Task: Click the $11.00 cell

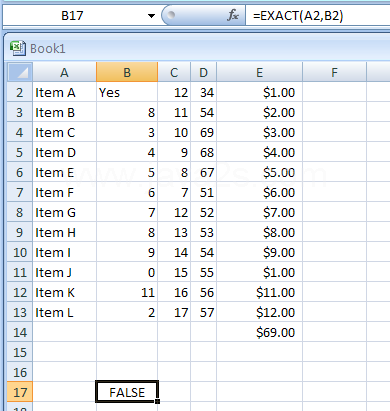Action: click(259, 292)
